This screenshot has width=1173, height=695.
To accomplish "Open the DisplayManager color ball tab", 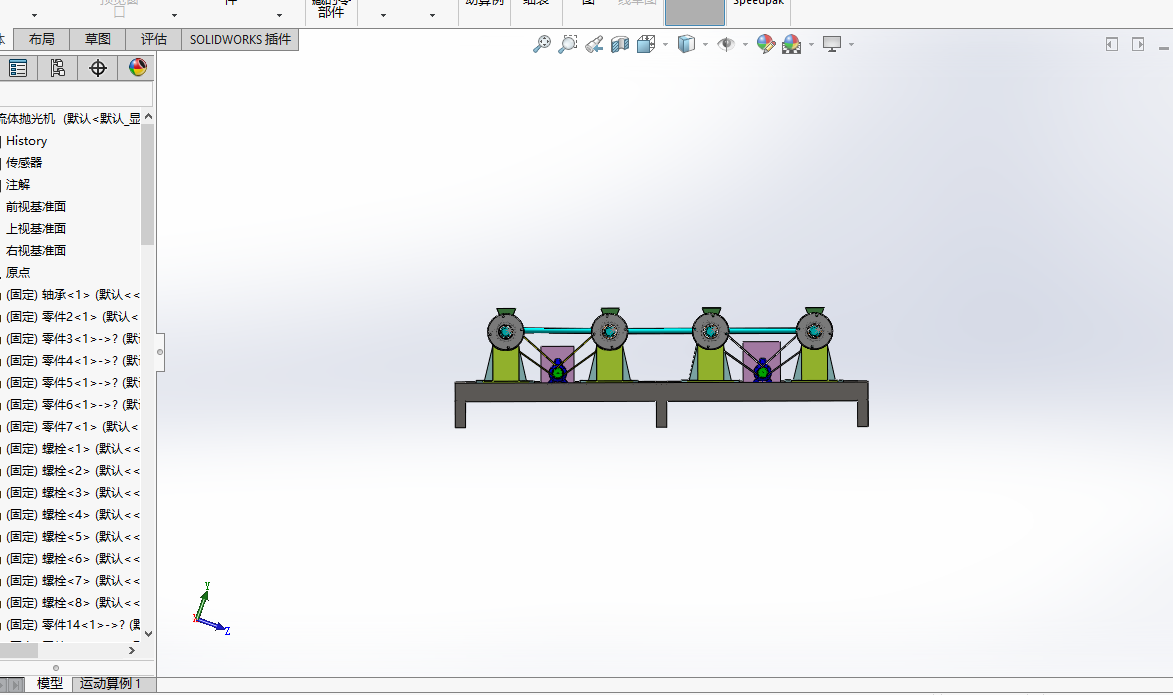I will pyautogui.click(x=138, y=68).
